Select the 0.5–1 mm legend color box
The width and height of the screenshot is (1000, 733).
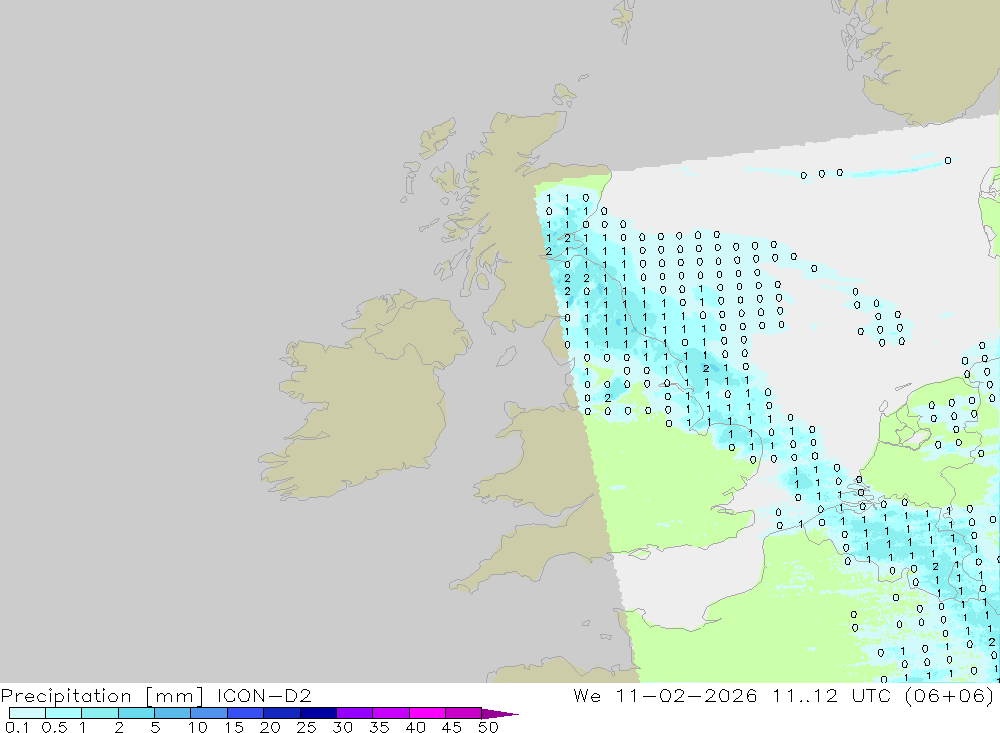point(64,713)
